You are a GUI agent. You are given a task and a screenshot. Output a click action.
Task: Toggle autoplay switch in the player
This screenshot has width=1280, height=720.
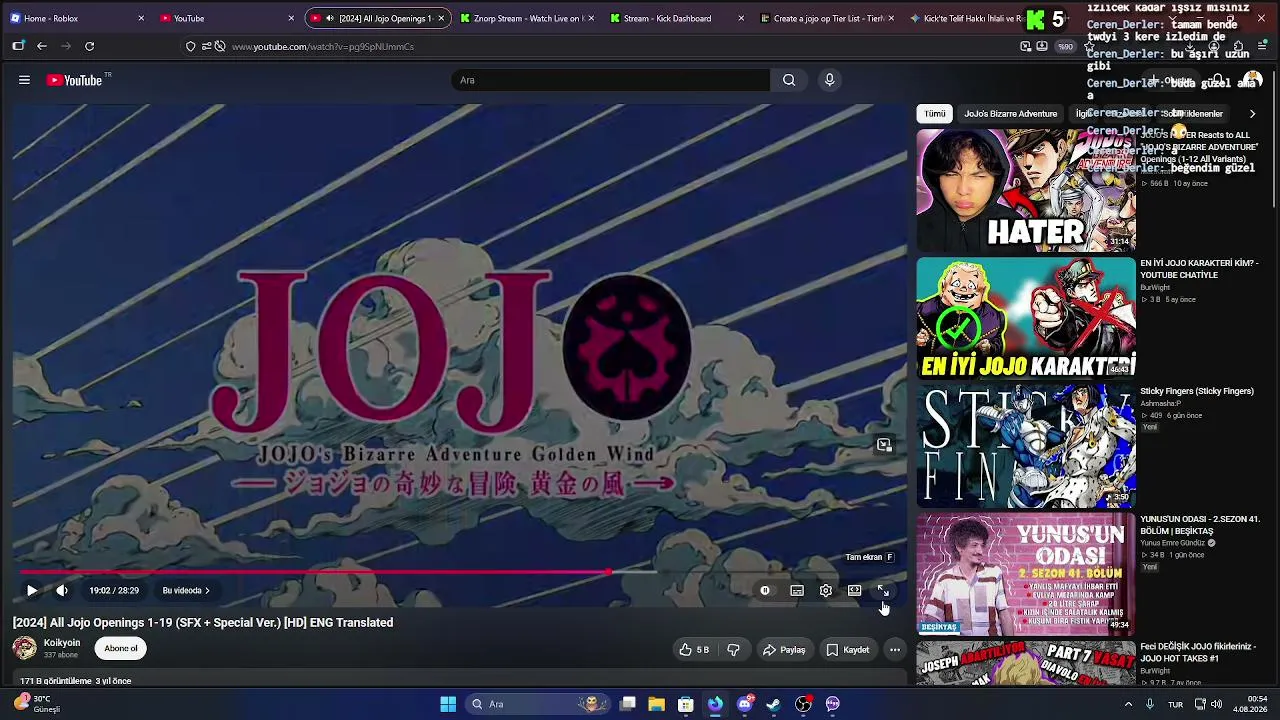pyautogui.click(x=765, y=591)
